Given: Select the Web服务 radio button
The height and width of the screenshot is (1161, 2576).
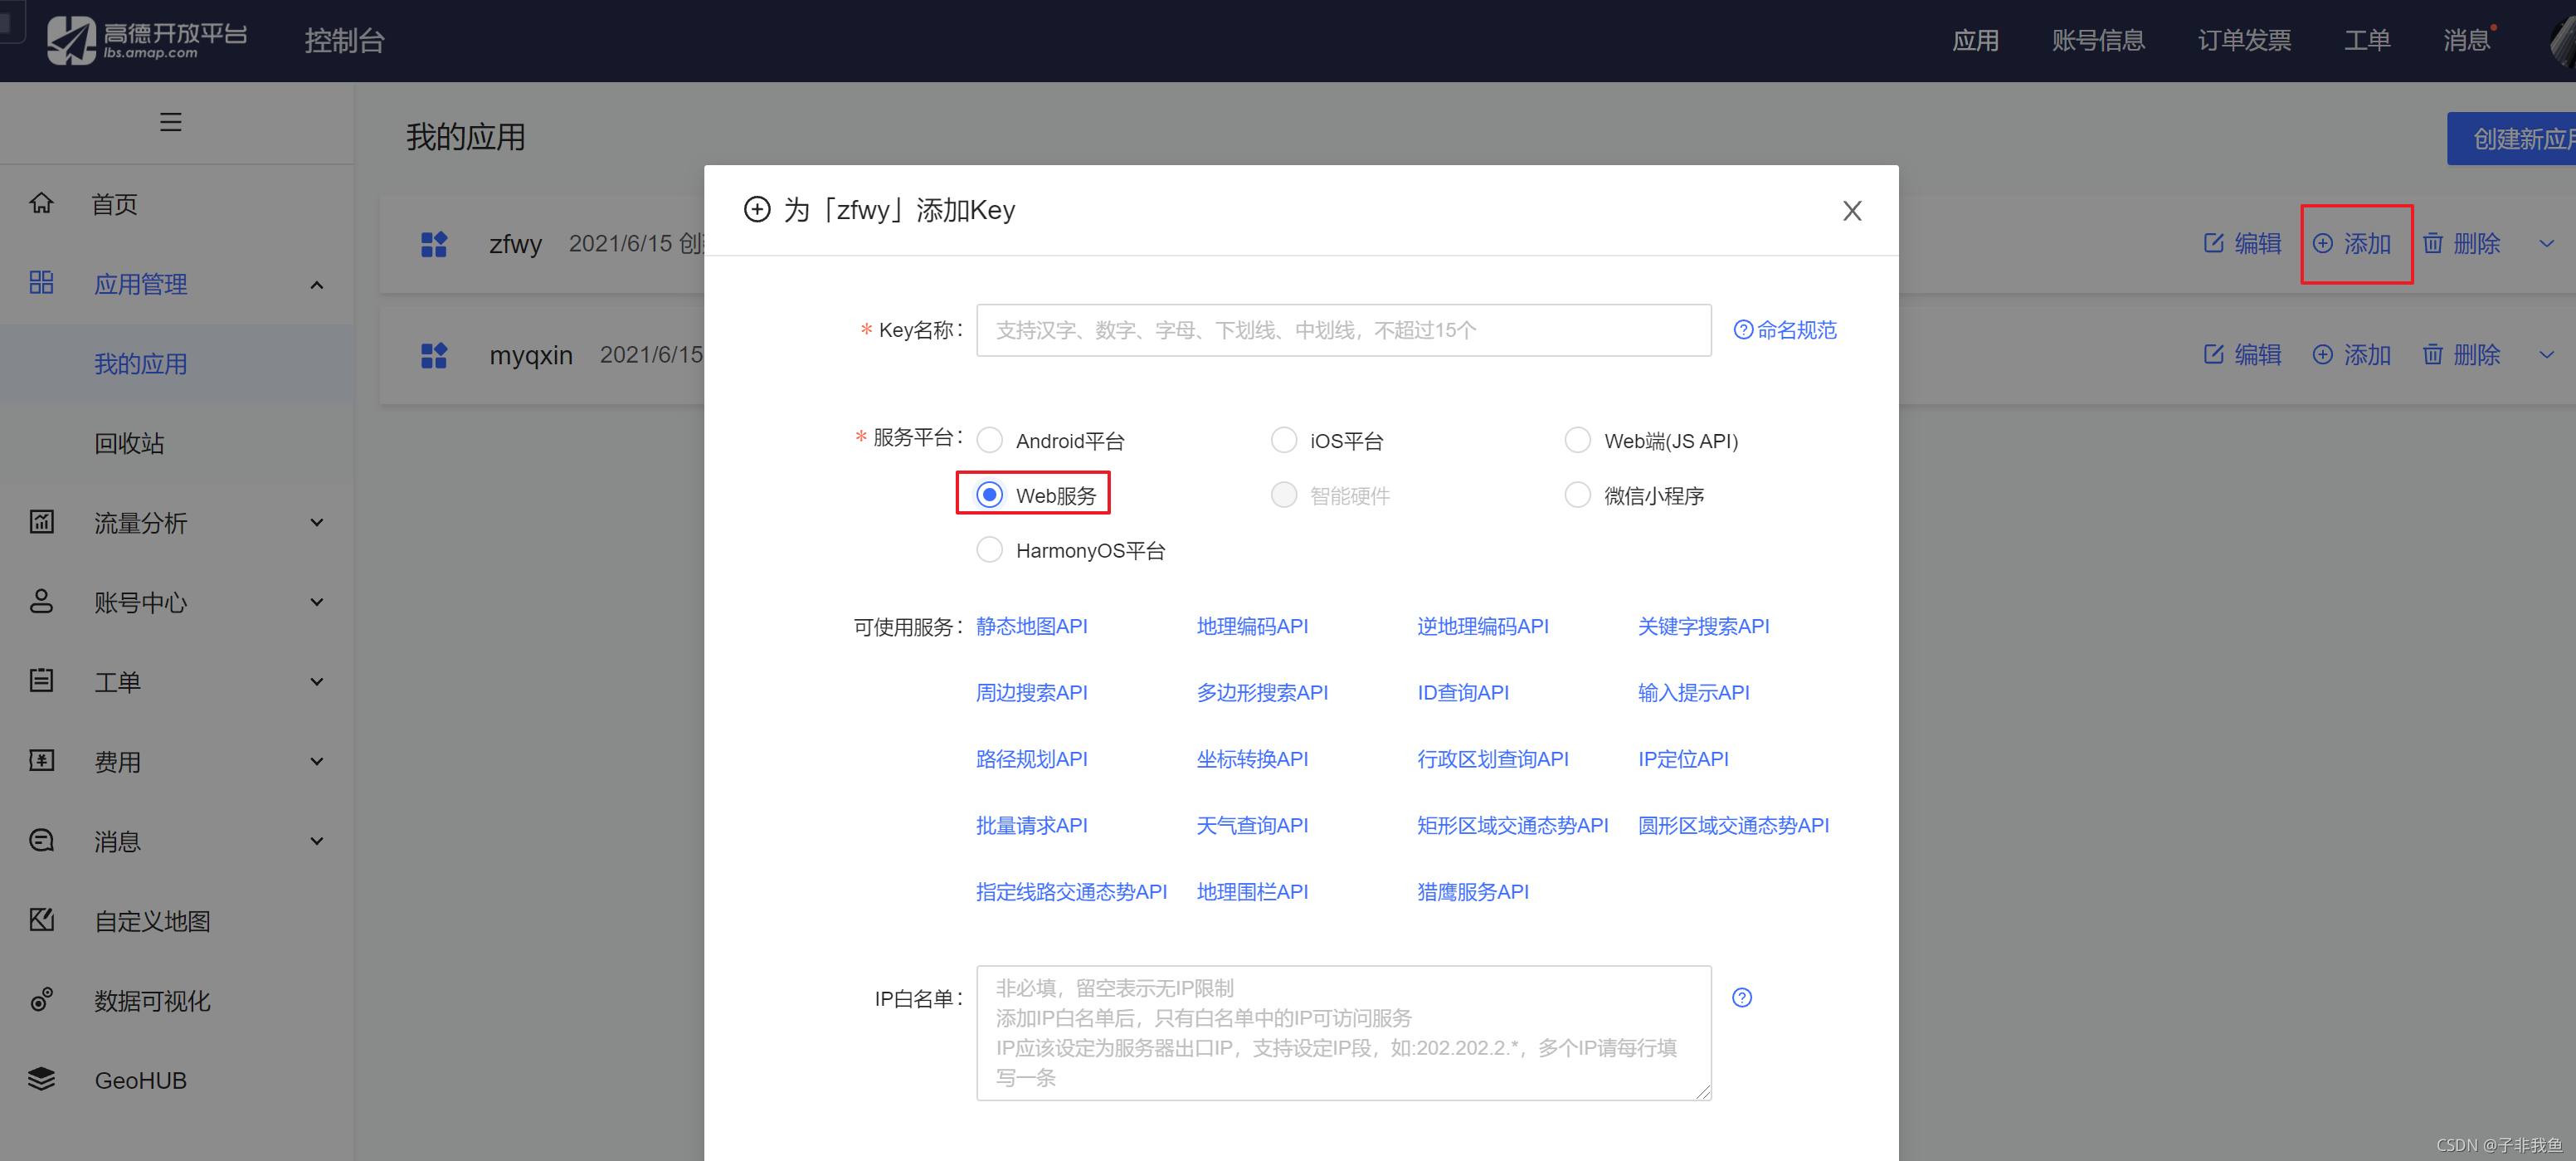Looking at the screenshot, I should tap(990, 495).
